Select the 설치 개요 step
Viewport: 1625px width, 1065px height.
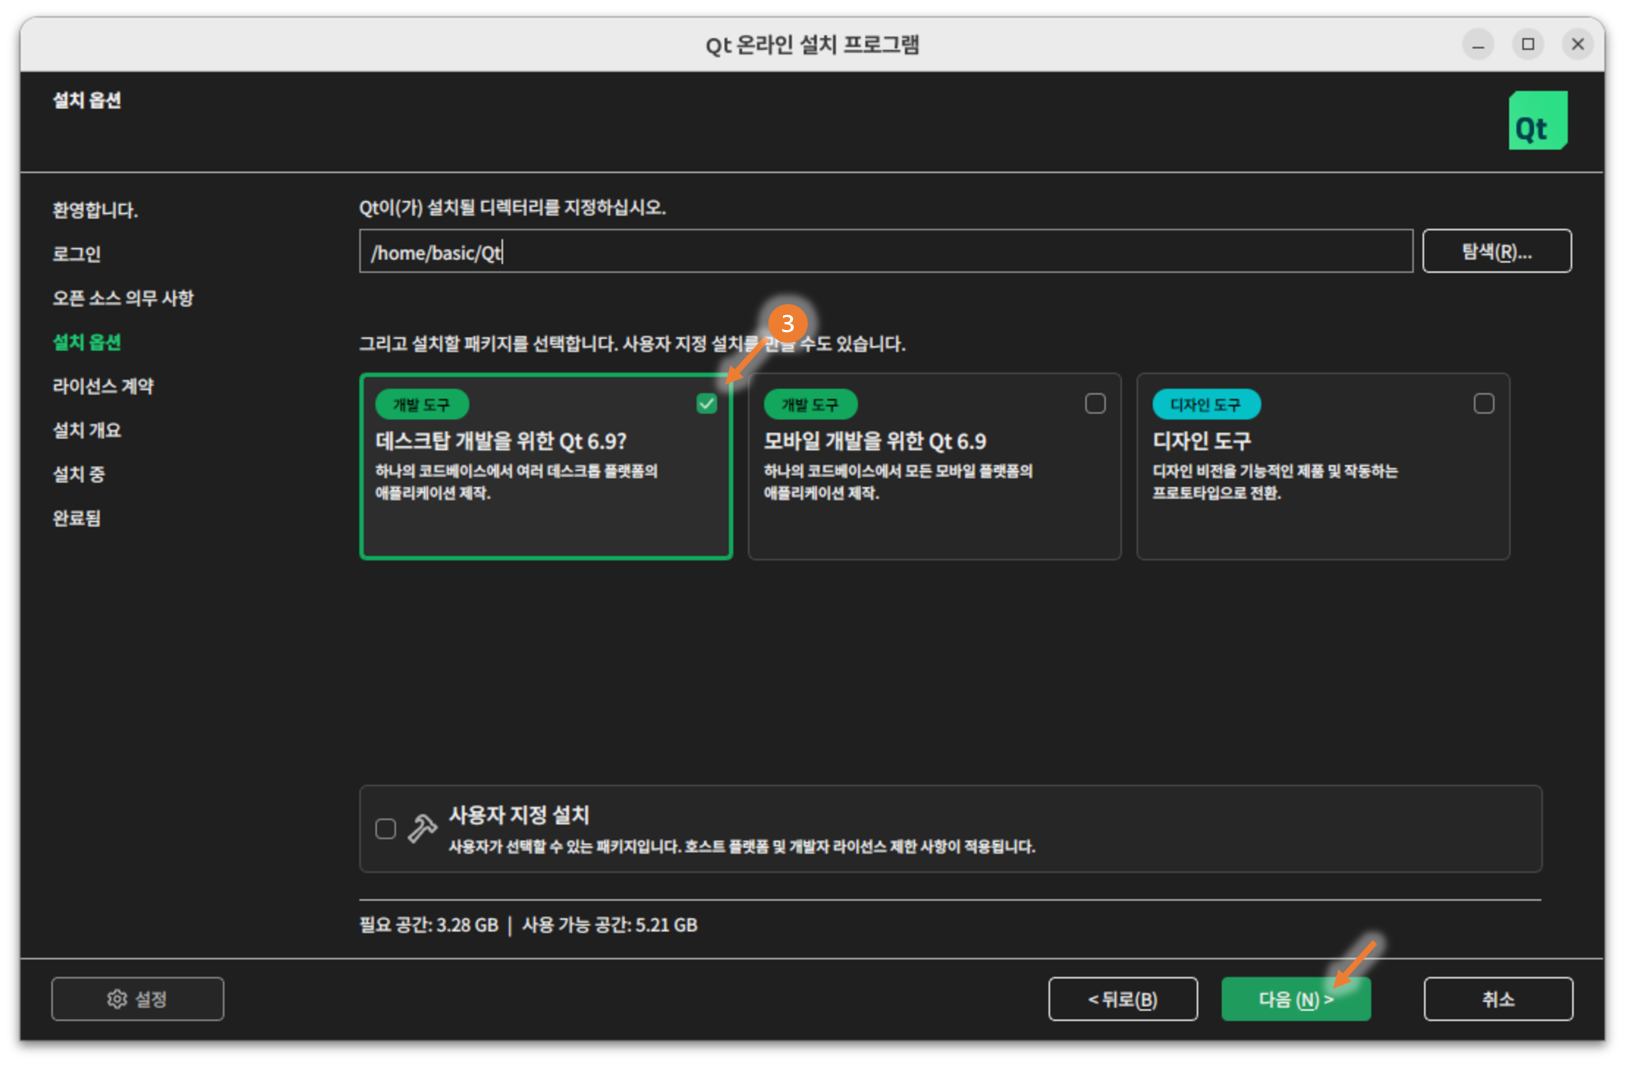click(x=87, y=430)
